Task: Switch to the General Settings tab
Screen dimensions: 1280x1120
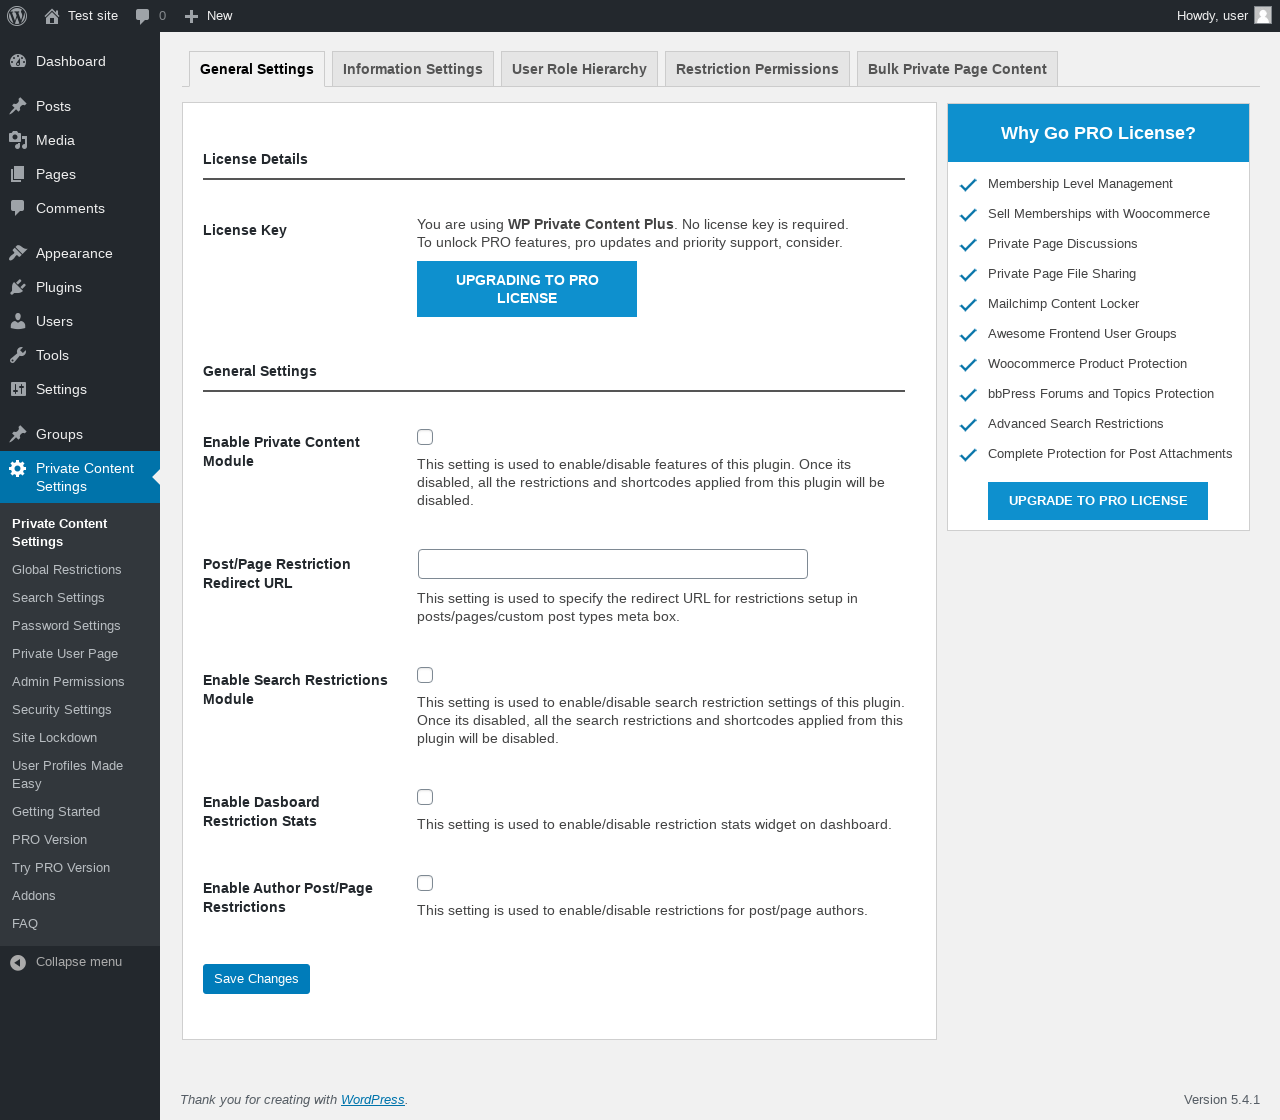Action: 257,69
